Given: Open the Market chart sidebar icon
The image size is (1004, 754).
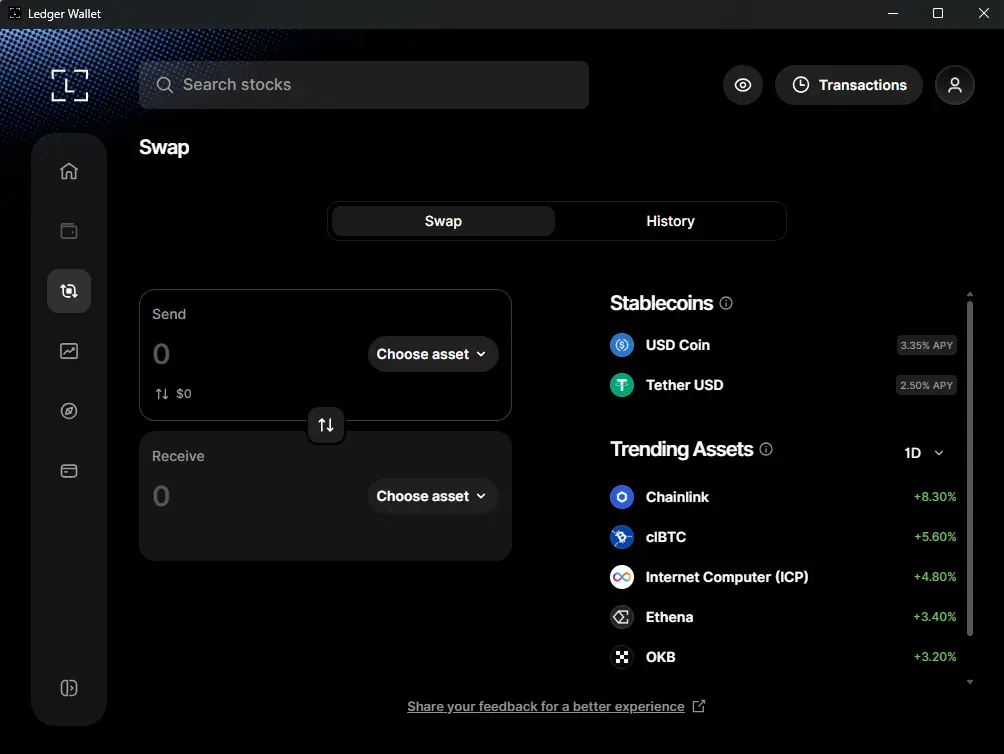Looking at the screenshot, I should coord(69,351).
